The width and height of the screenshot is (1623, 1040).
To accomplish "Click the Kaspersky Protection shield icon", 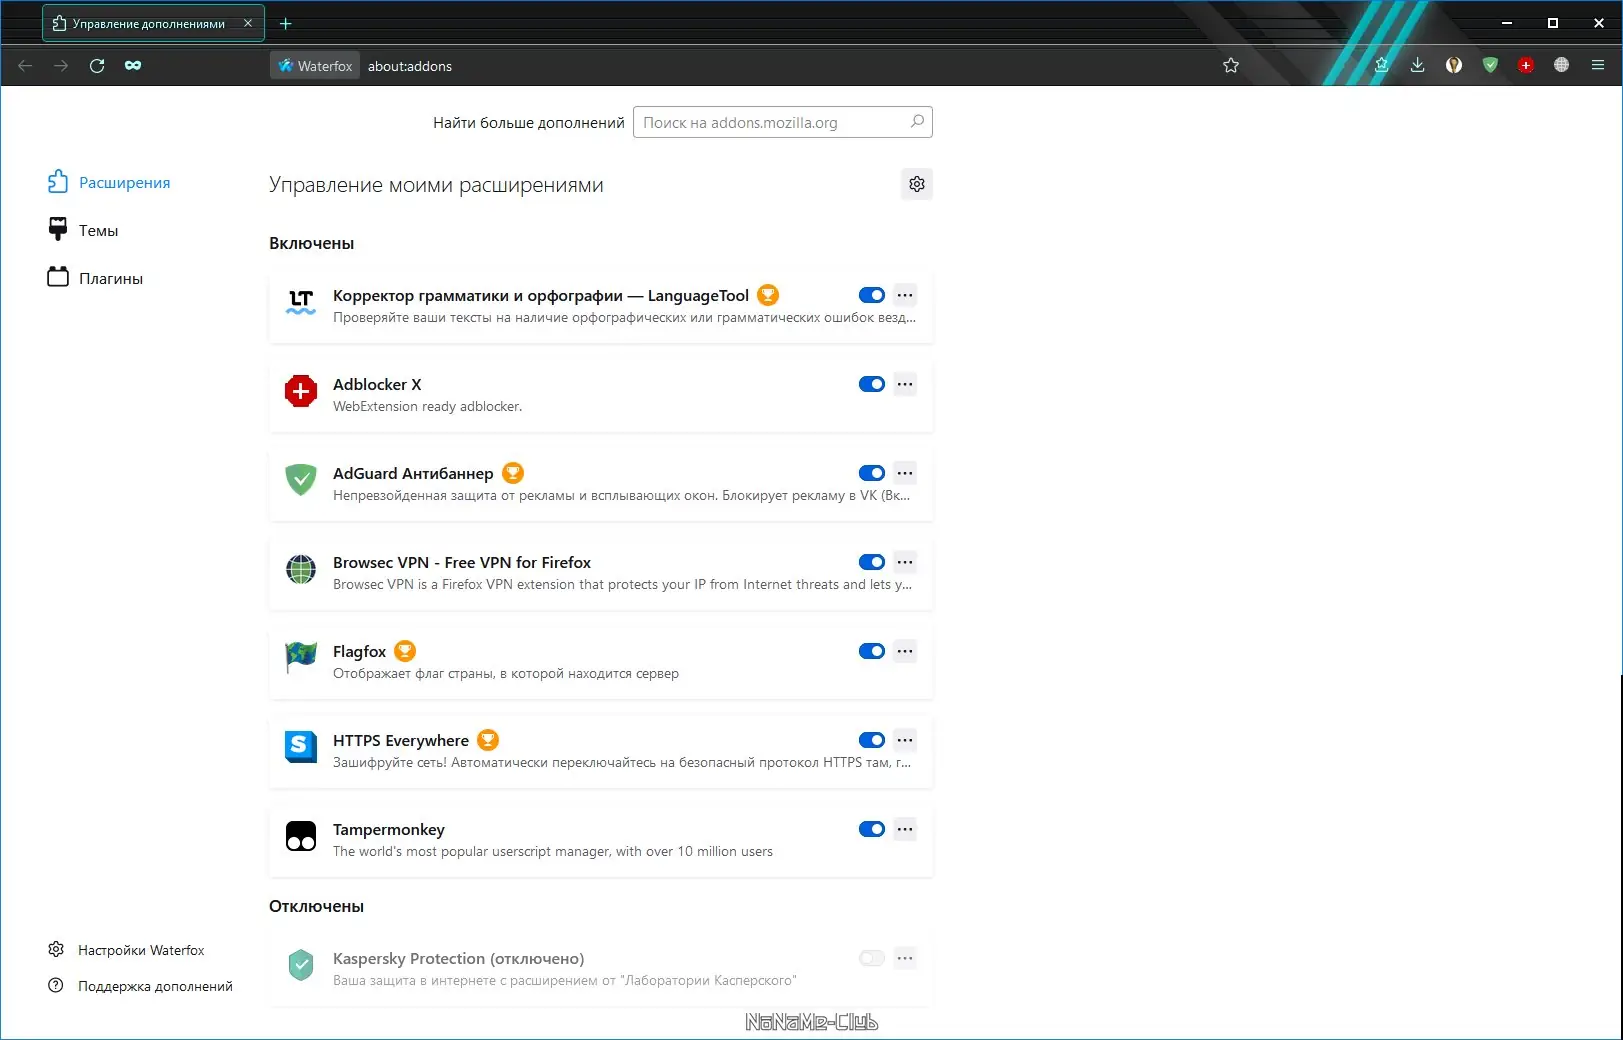I will pyautogui.click(x=301, y=966).
